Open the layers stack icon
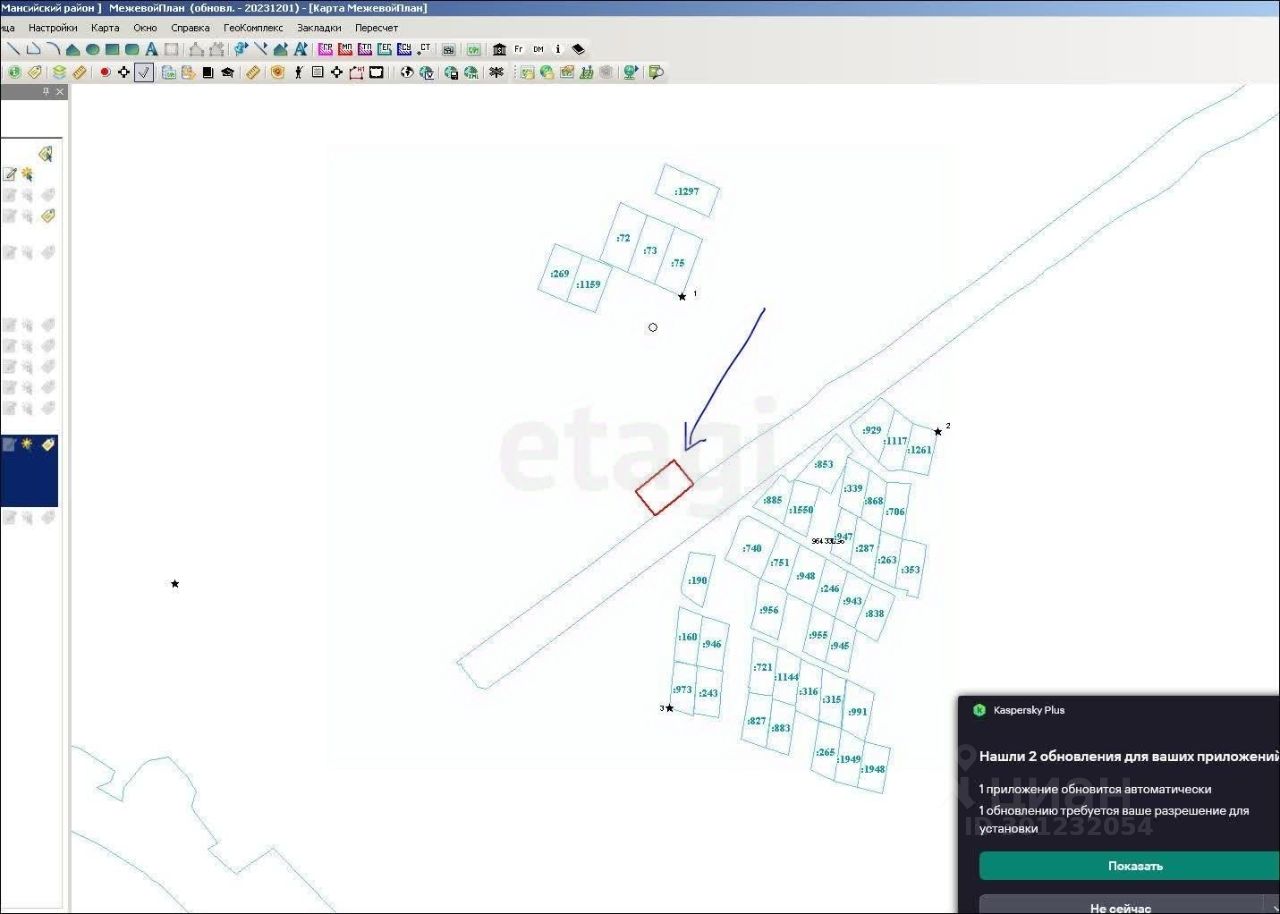 tap(59, 72)
